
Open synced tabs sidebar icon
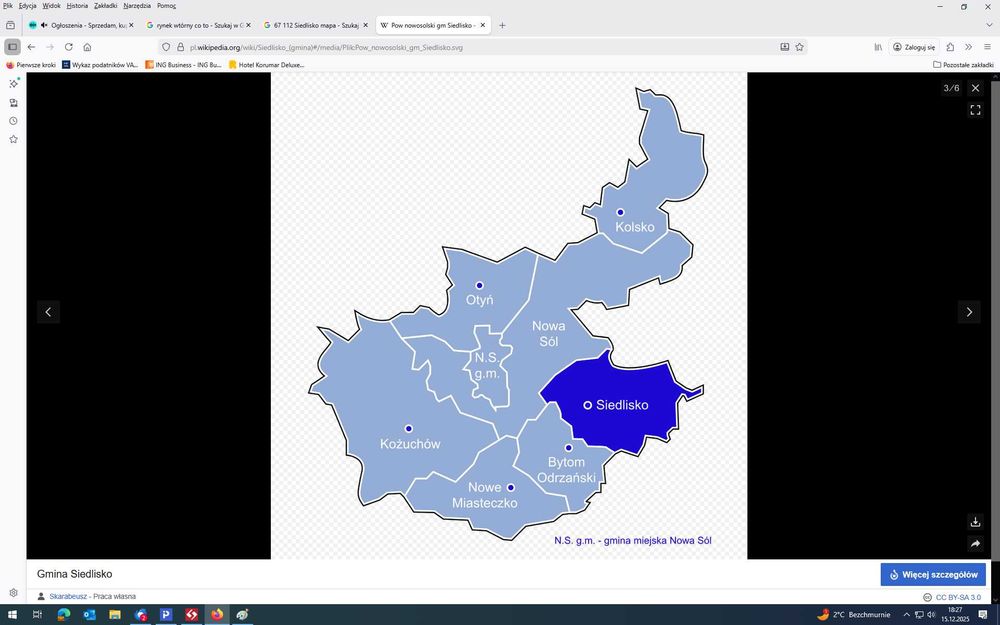point(13,102)
